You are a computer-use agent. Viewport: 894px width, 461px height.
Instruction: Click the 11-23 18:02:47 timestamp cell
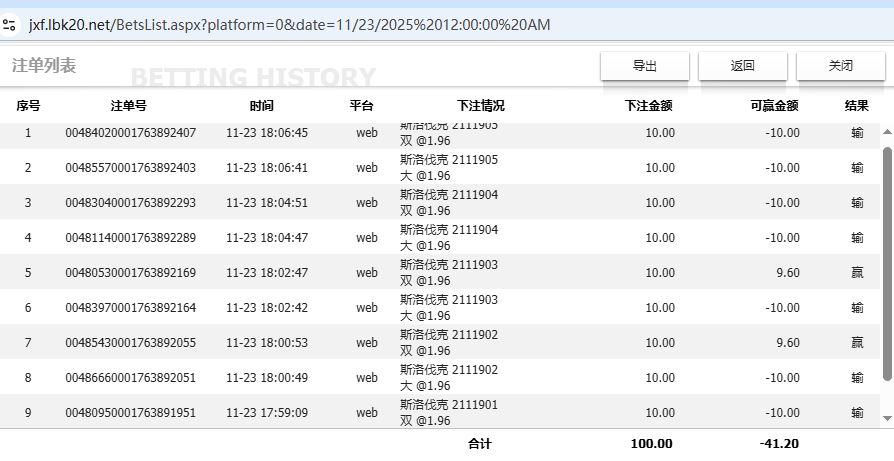(x=267, y=273)
